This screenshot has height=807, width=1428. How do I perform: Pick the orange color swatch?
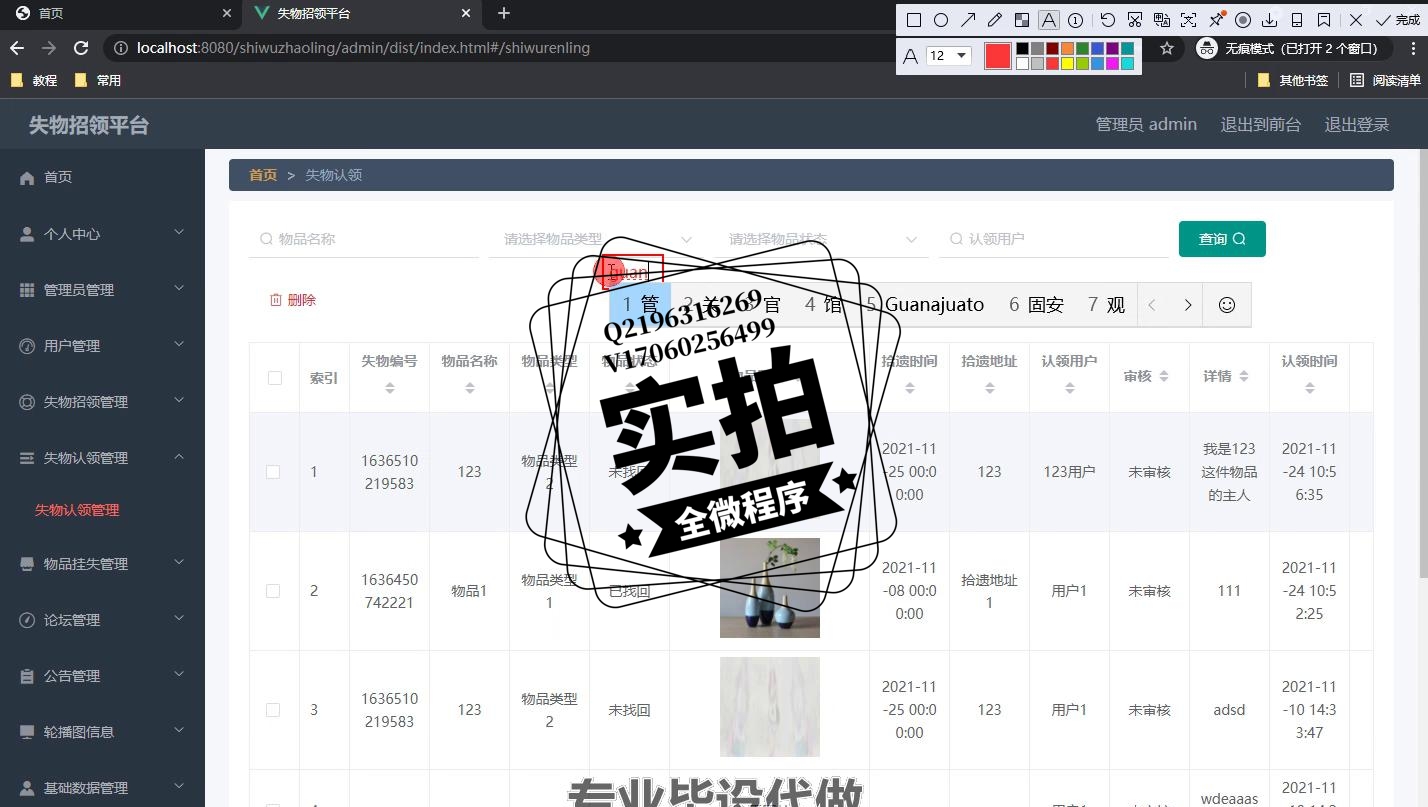1067,48
